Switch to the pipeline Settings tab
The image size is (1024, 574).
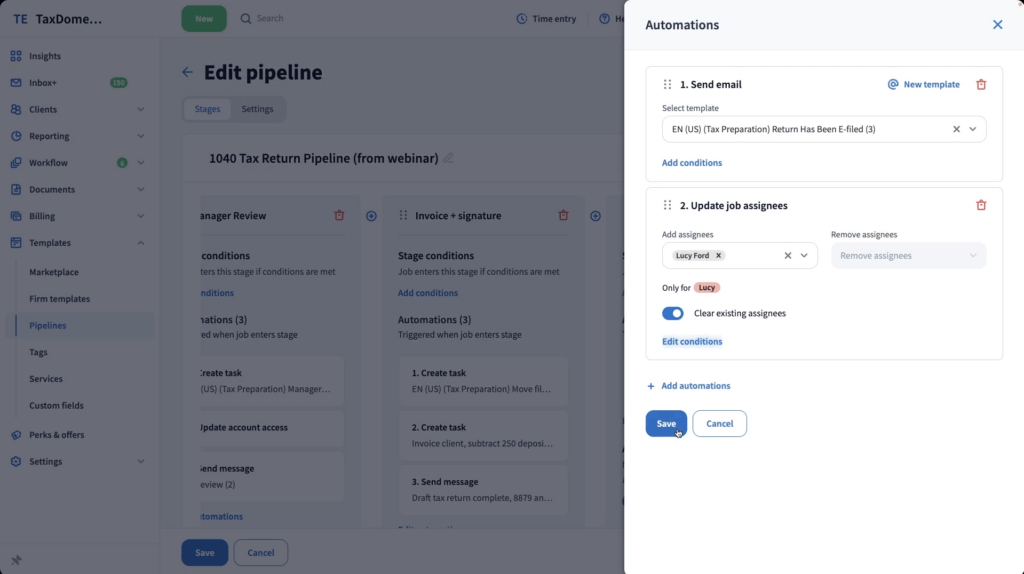(257, 109)
